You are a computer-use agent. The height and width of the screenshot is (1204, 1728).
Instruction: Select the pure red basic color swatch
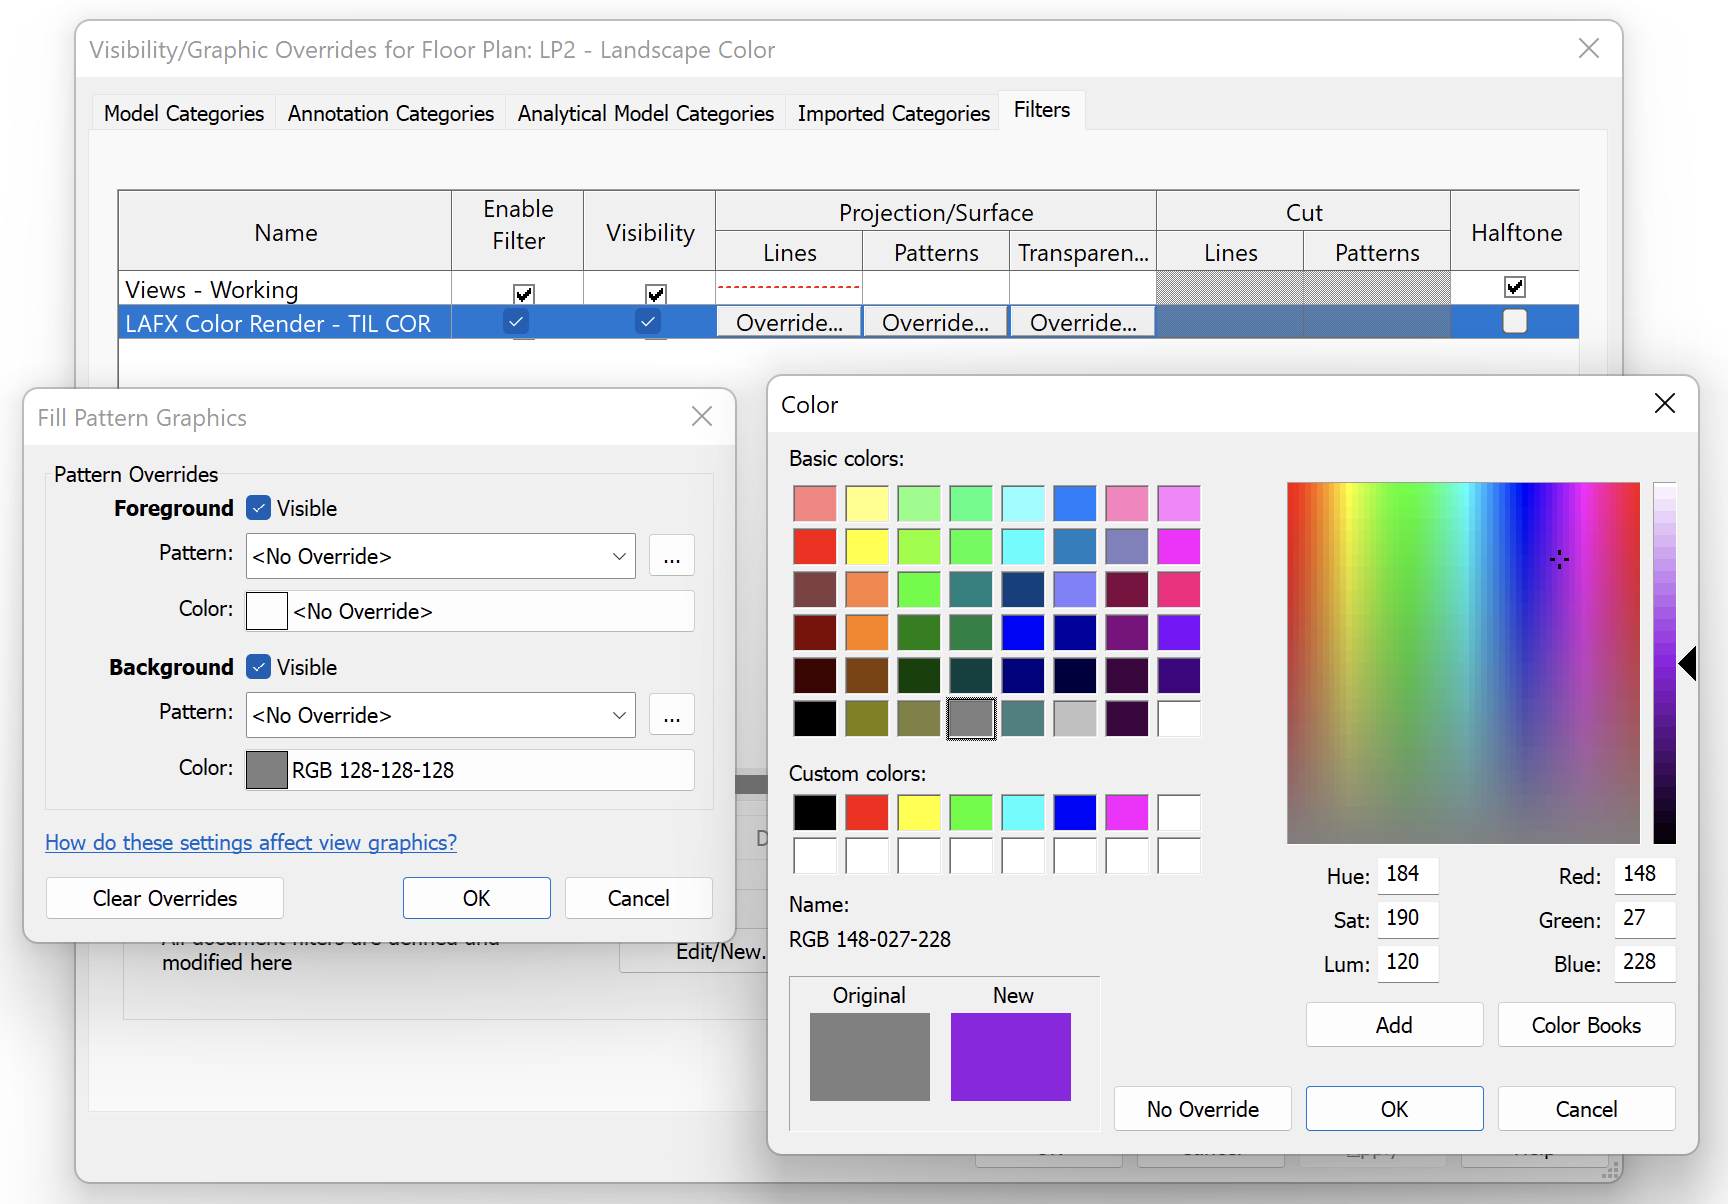click(815, 546)
